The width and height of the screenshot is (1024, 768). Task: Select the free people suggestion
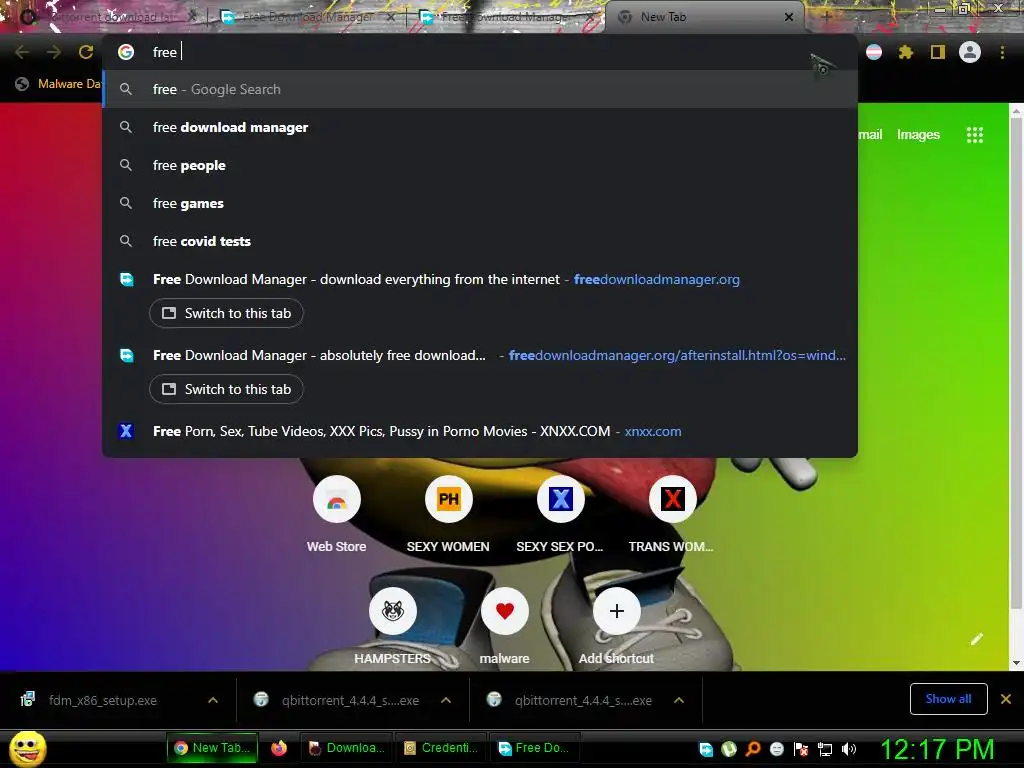coord(480,165)
